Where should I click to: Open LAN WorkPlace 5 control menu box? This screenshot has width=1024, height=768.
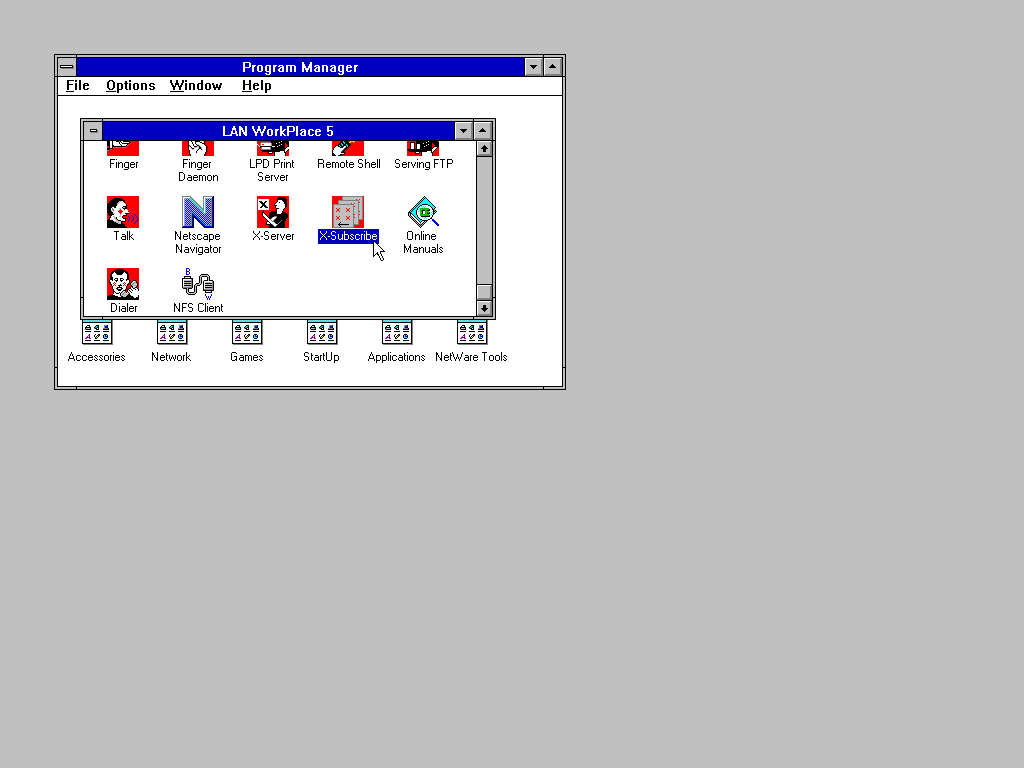93,131
